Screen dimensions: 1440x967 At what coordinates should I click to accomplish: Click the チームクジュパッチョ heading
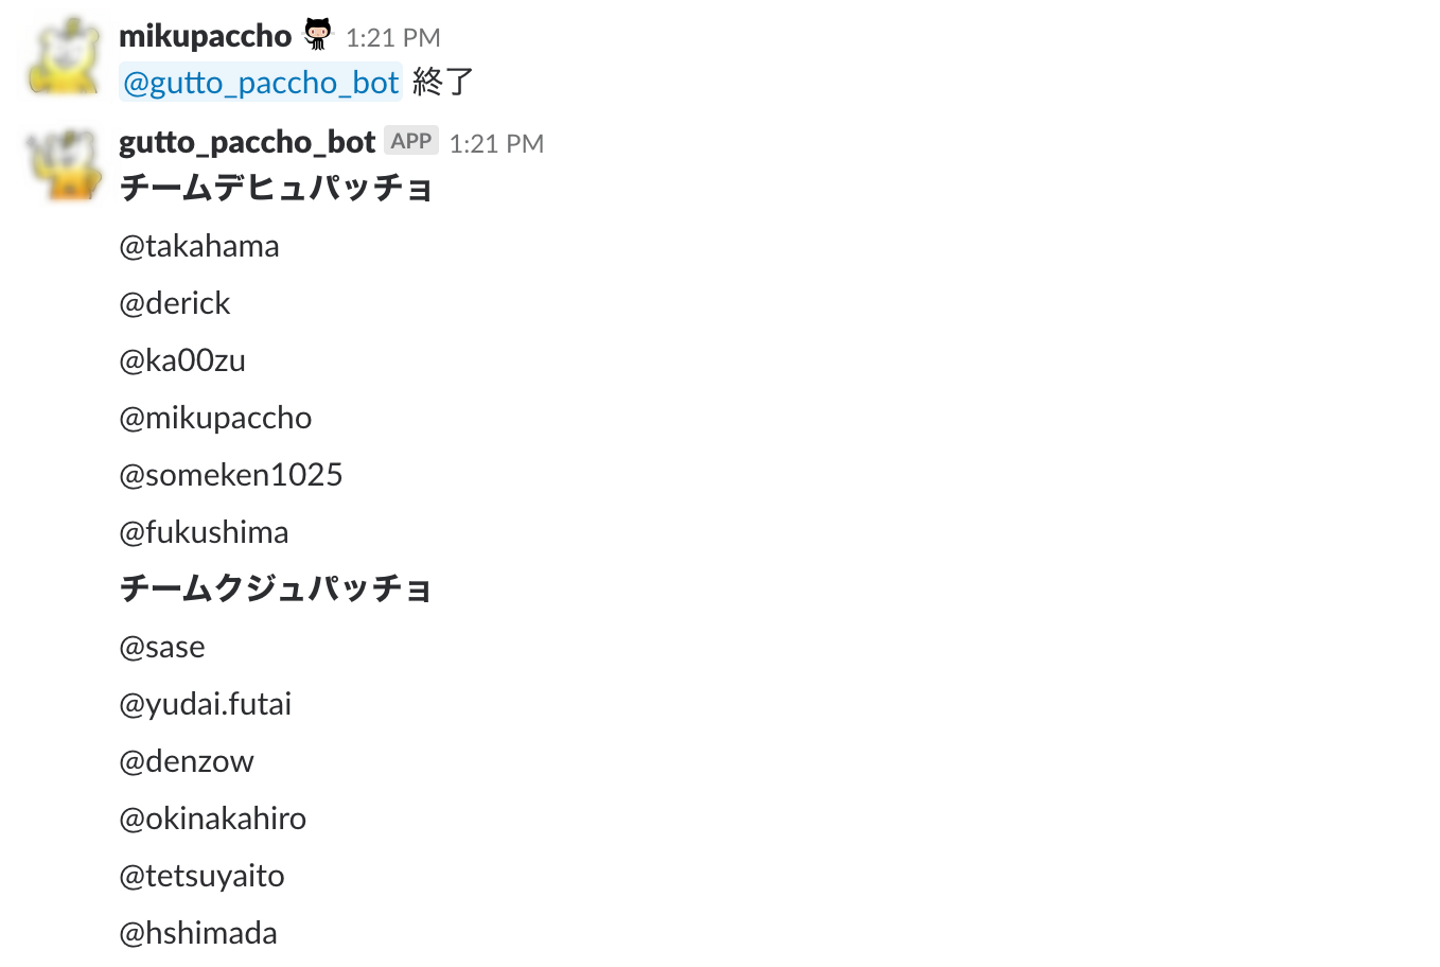point(275,589)
